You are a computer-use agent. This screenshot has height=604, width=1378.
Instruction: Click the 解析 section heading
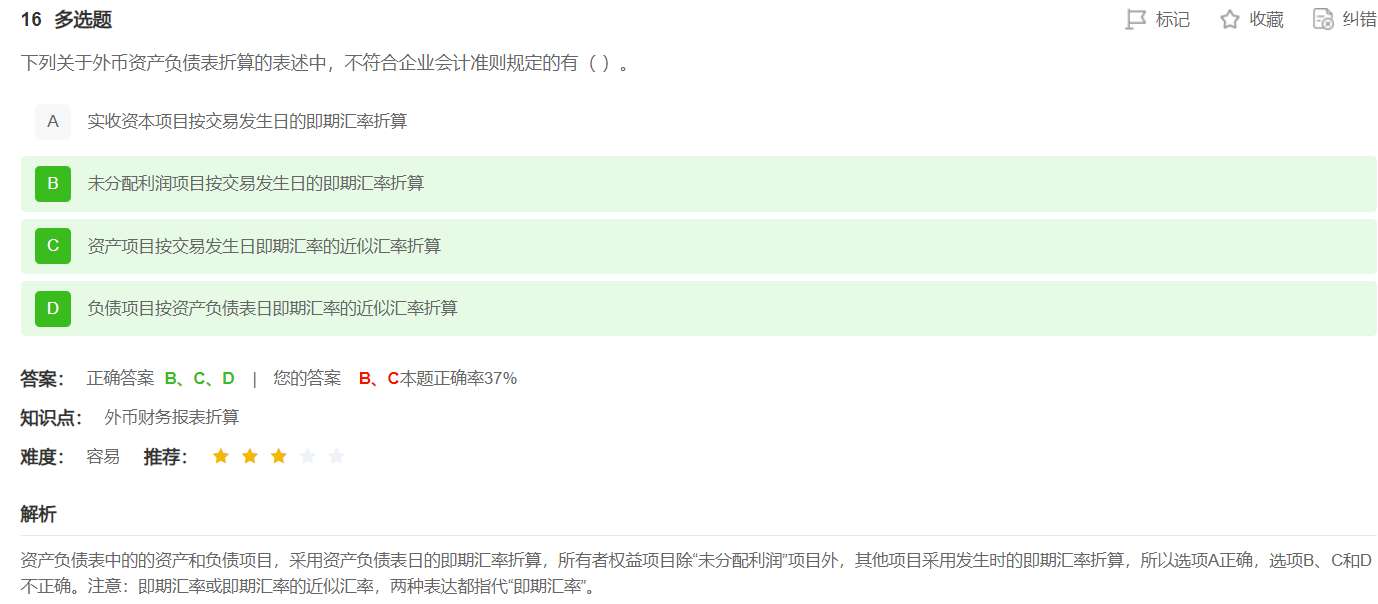pyautogui.click(x=38, y=515)
